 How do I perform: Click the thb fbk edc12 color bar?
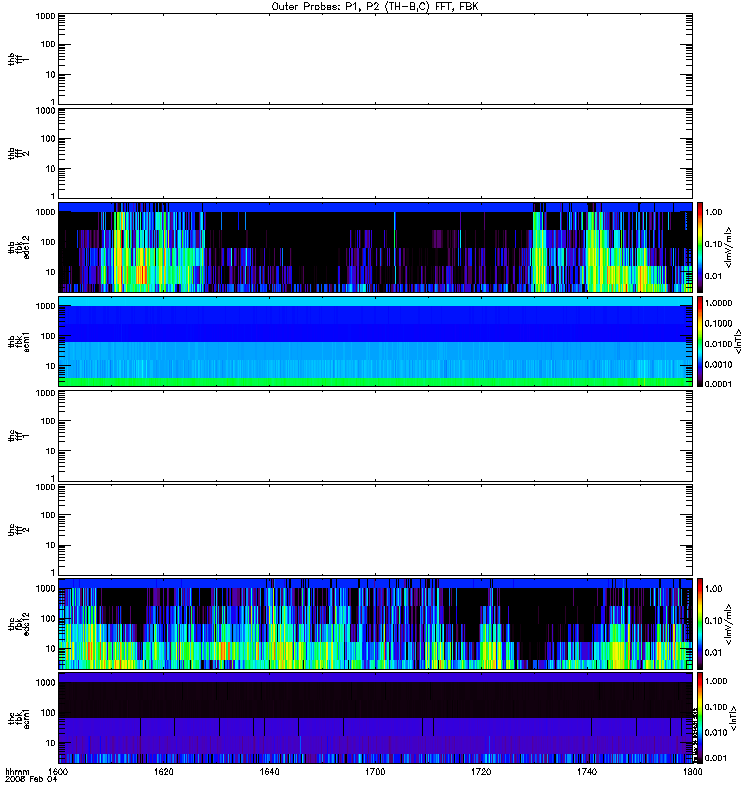pos(699,247)
